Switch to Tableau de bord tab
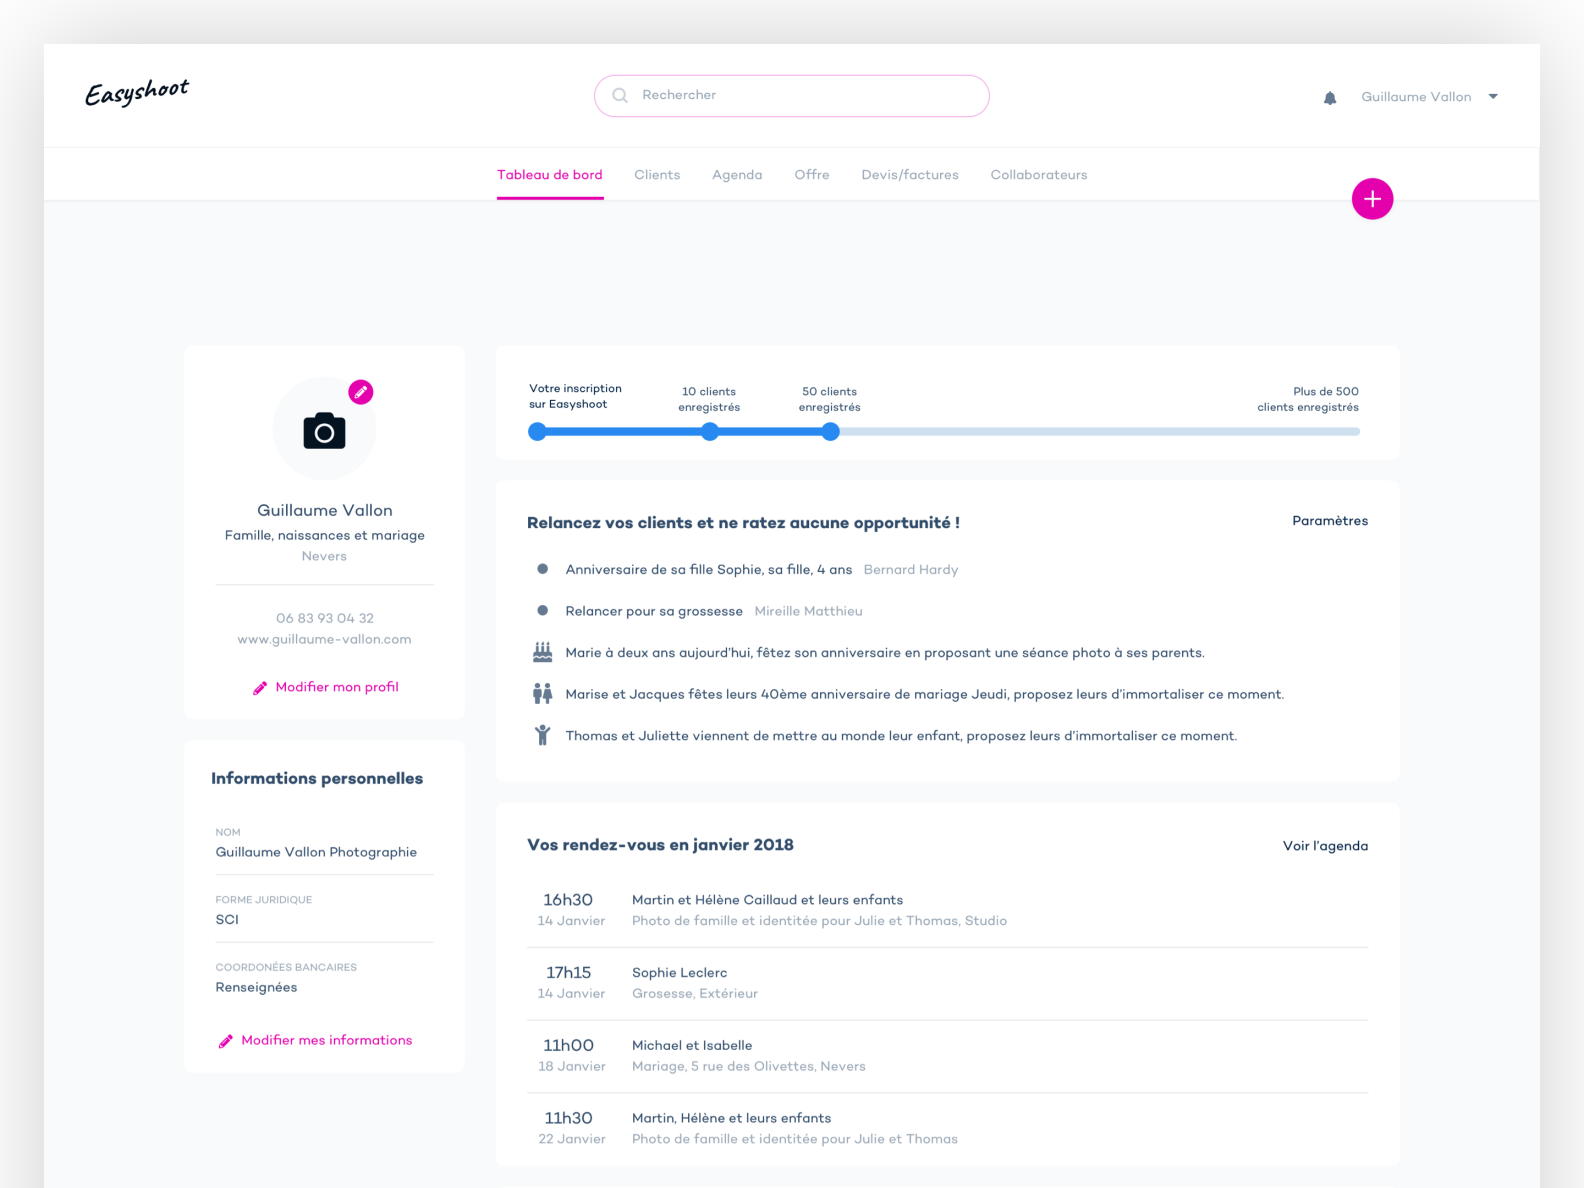This screenshot has height=1188, width=1584. click(550, 175)
